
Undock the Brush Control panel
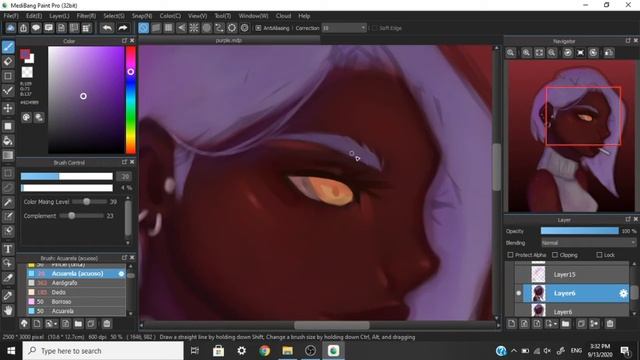(x=124, y=162)
